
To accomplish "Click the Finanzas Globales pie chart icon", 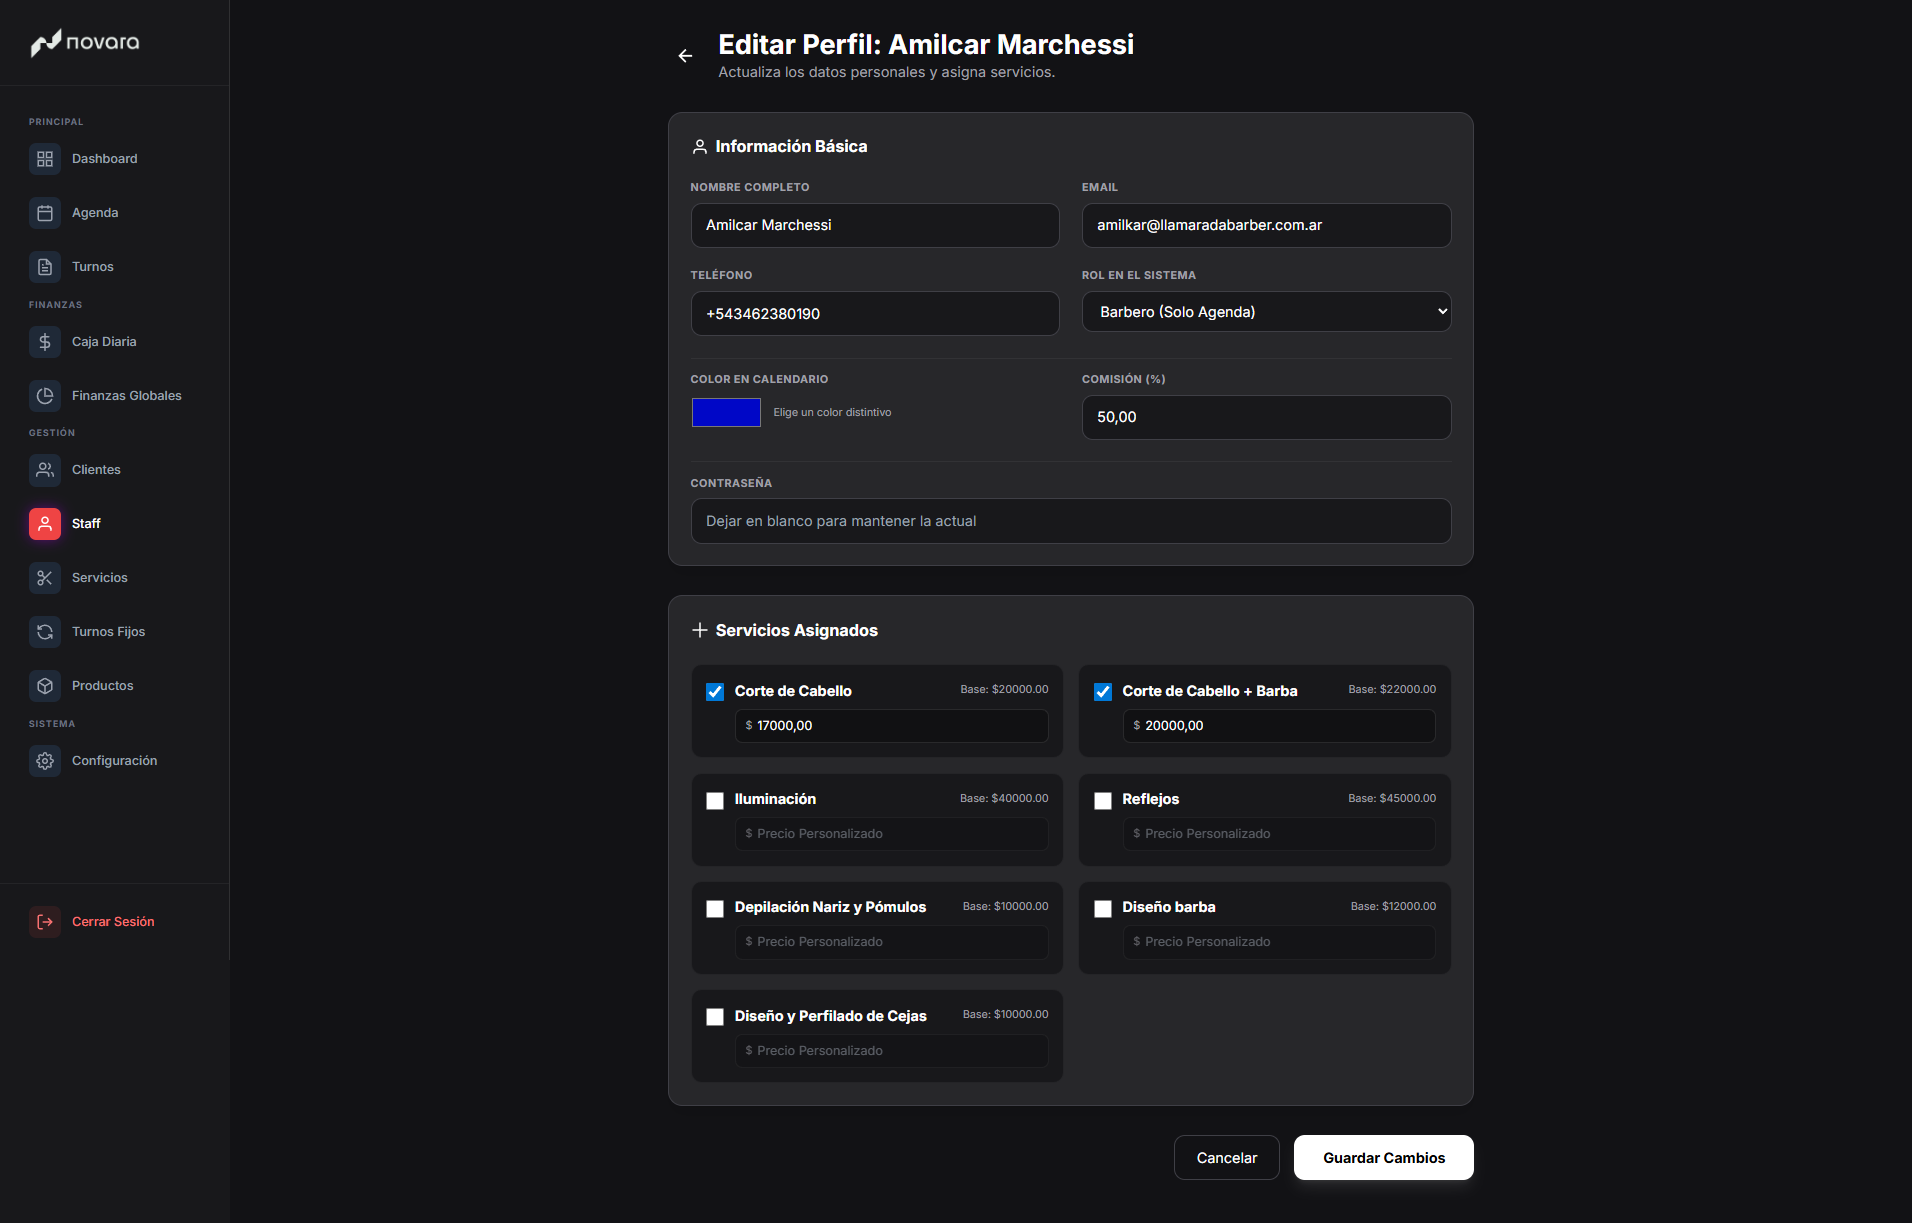I will 45,396.
